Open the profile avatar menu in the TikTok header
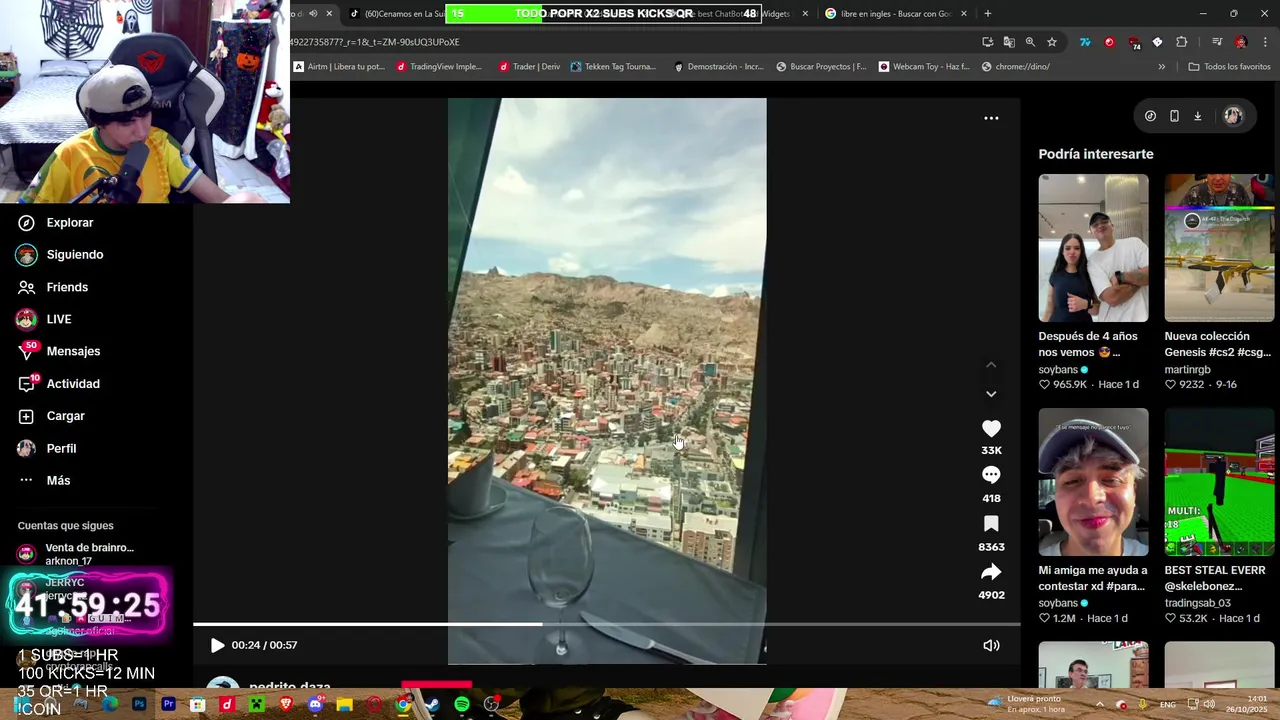Image resolution: width=1280 pixels, height=720 pixels. pos(1233,116)
